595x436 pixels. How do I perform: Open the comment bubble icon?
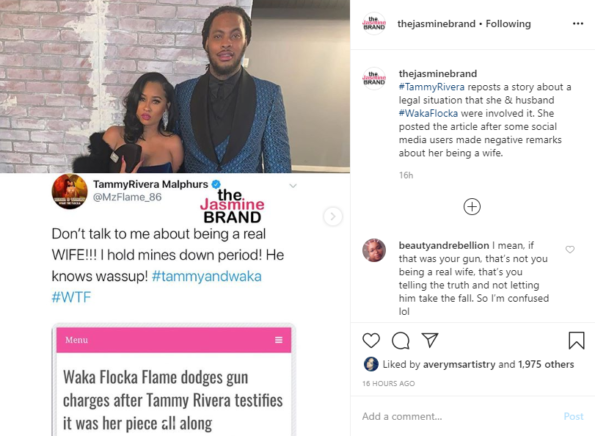tap(401, 340)
